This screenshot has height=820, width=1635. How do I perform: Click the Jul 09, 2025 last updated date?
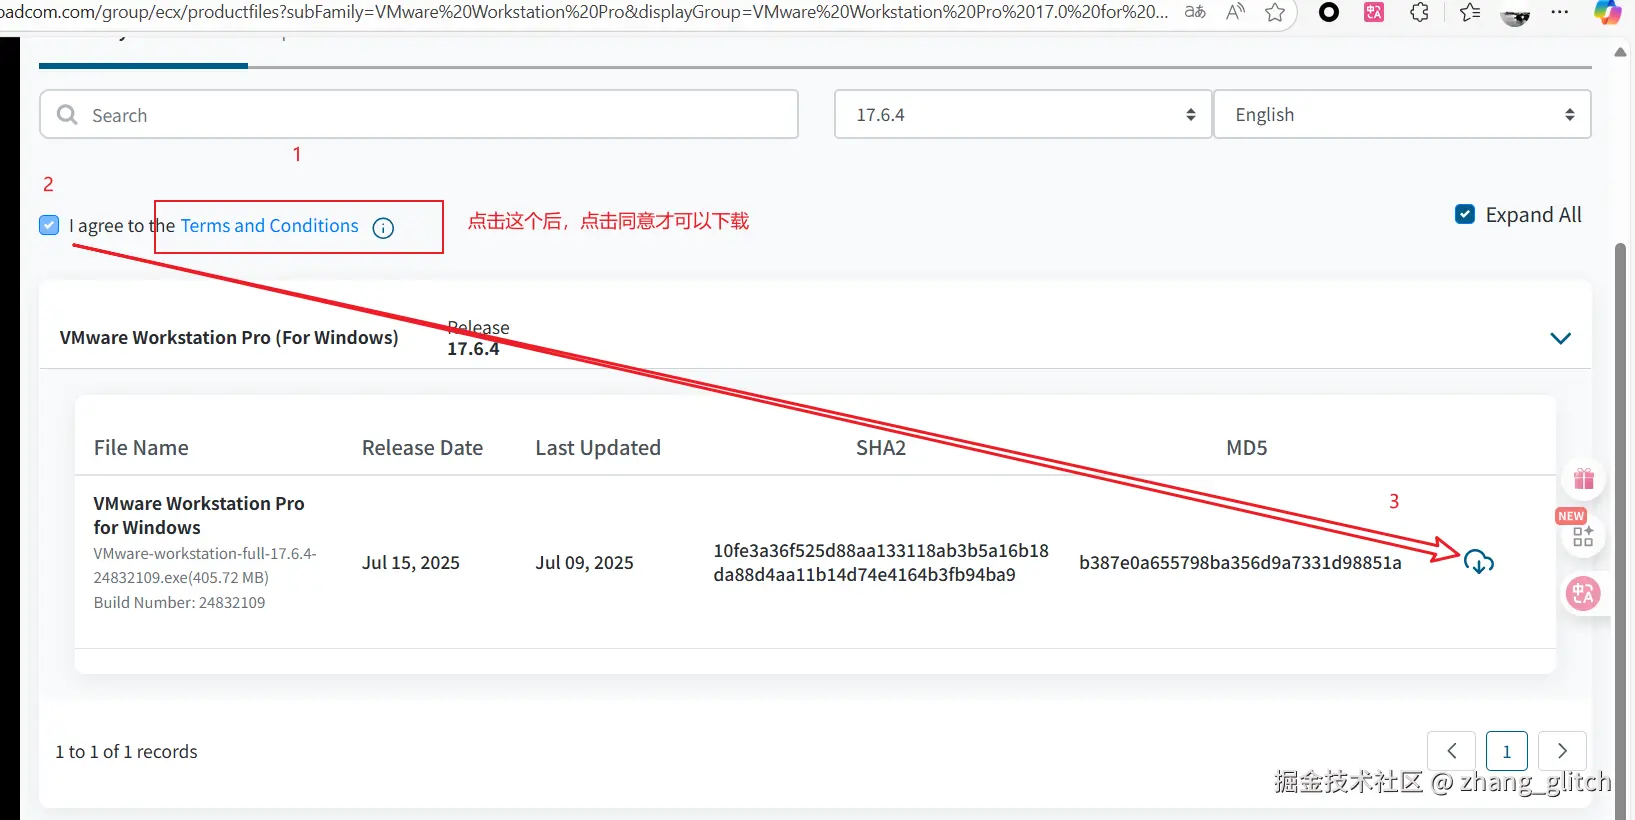click(584, 563)
